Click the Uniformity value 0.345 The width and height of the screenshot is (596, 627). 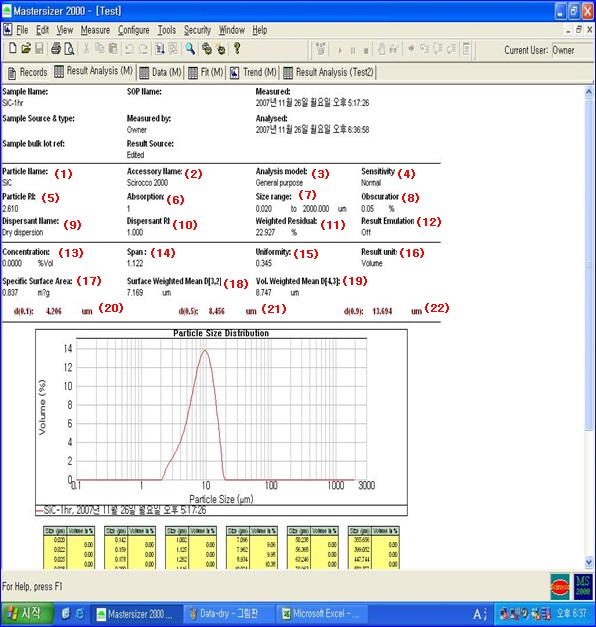264,263
